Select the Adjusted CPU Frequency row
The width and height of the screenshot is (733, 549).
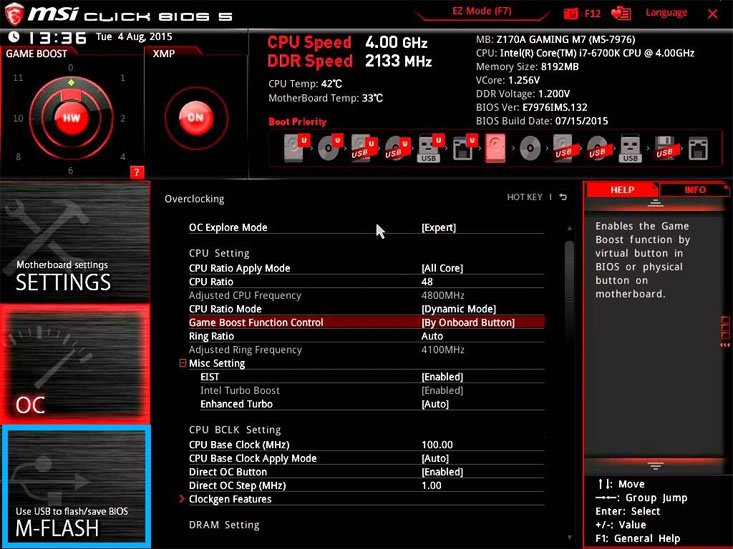[366, 296]
